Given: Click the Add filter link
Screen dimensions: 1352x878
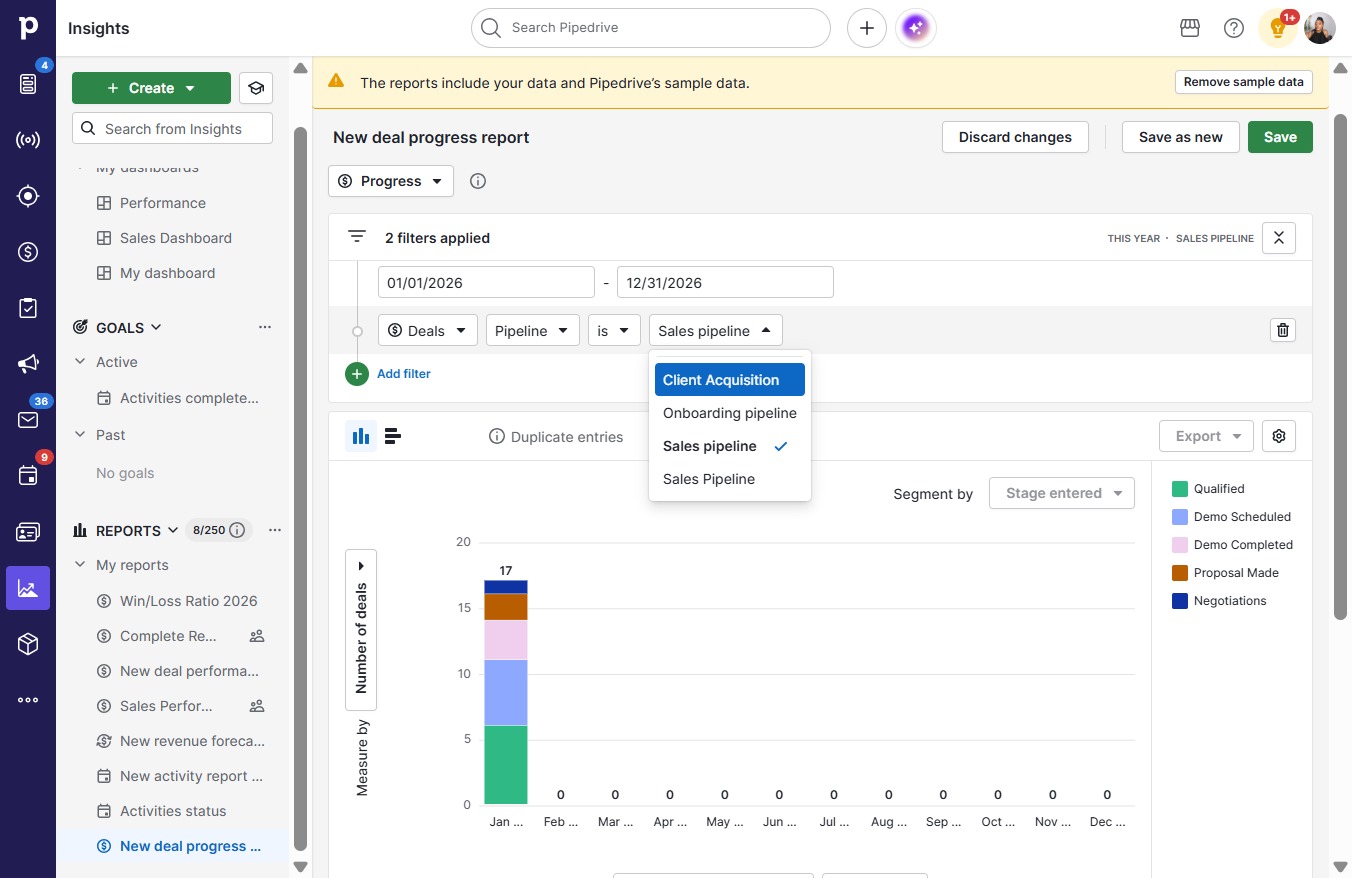Looking at the screenshot, I should point(404,374).
